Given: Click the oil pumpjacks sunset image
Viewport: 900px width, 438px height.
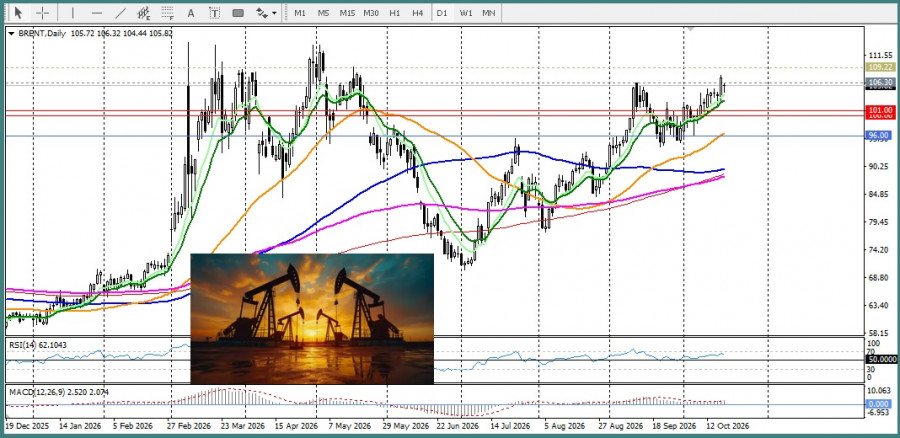Looking at the screenshot, I should tap(312, 319).
